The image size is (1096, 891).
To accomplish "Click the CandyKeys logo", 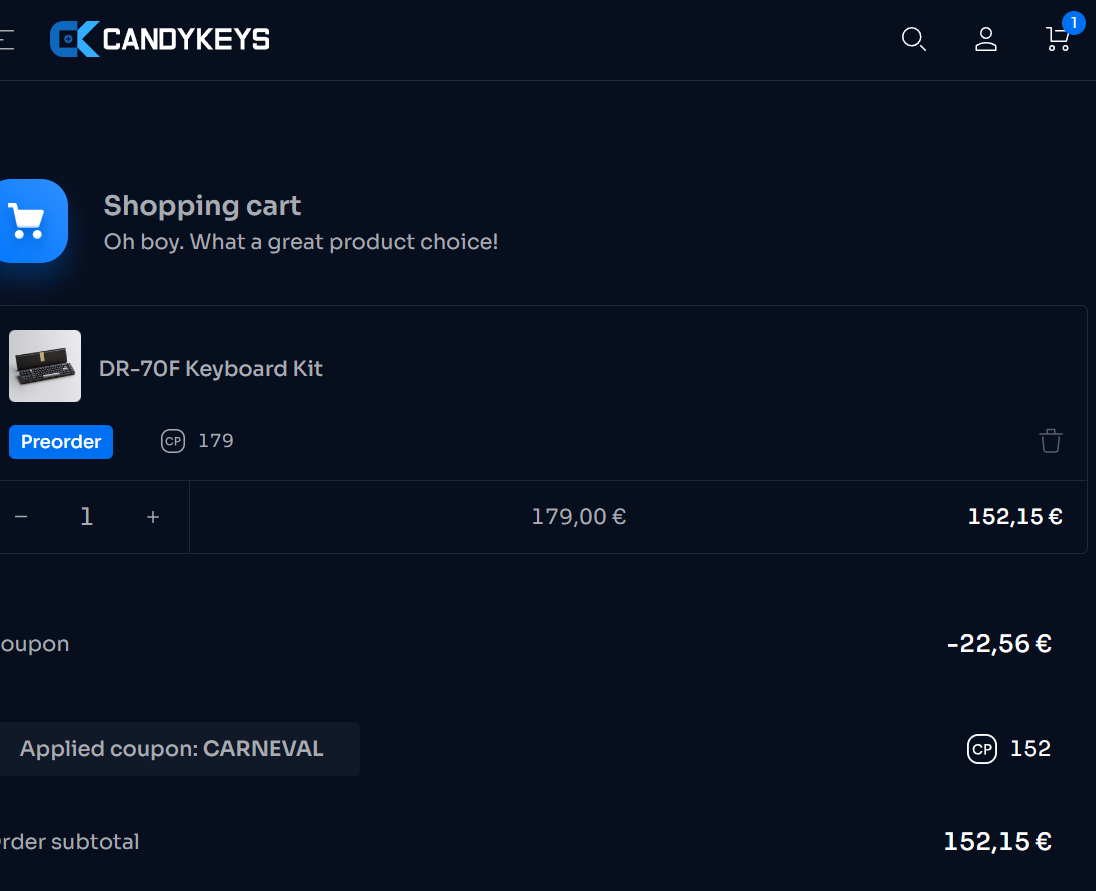I will pos(160,39).
